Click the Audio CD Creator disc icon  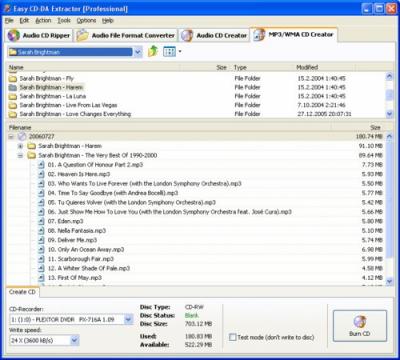click(x=187, y=35)
